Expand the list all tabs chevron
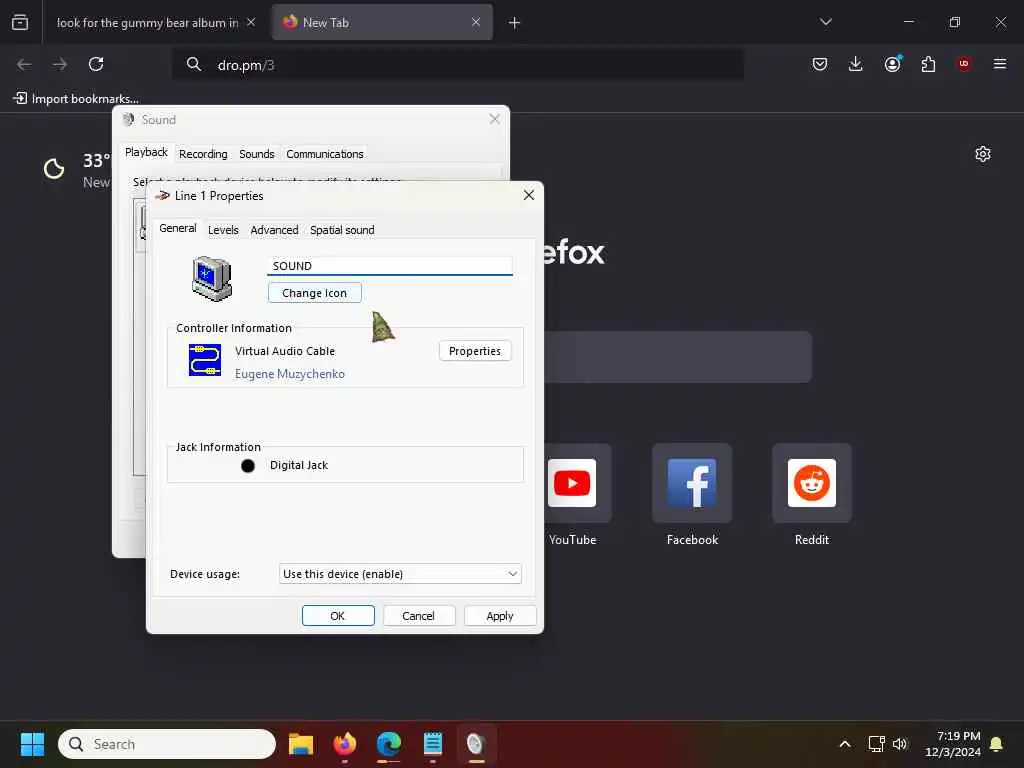1024x768 pixels. pyautogui.click(x=826, y=22)
